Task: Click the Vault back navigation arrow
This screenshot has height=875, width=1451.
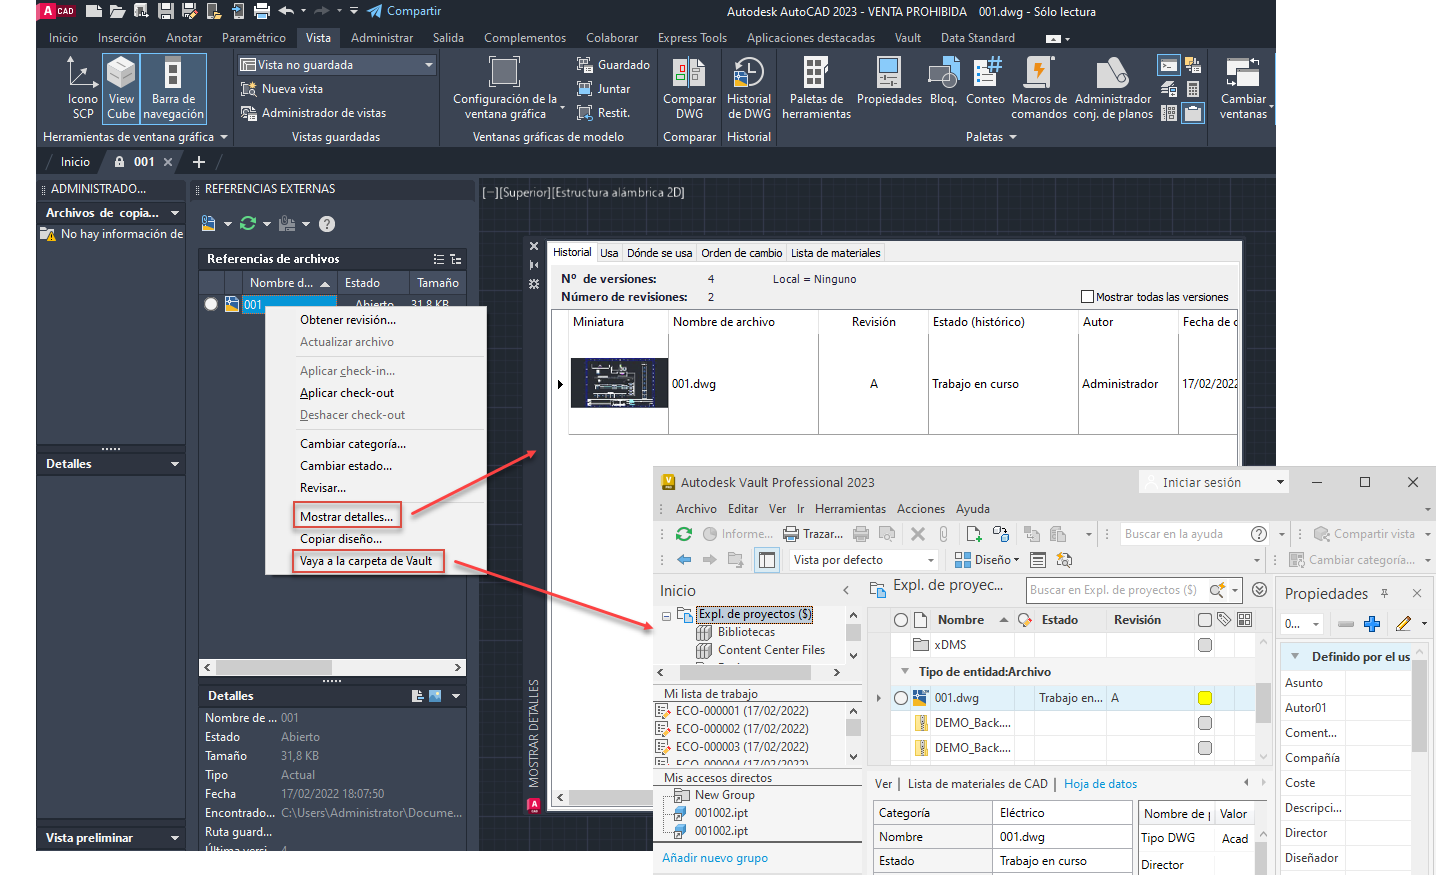Action: point(684,560)
